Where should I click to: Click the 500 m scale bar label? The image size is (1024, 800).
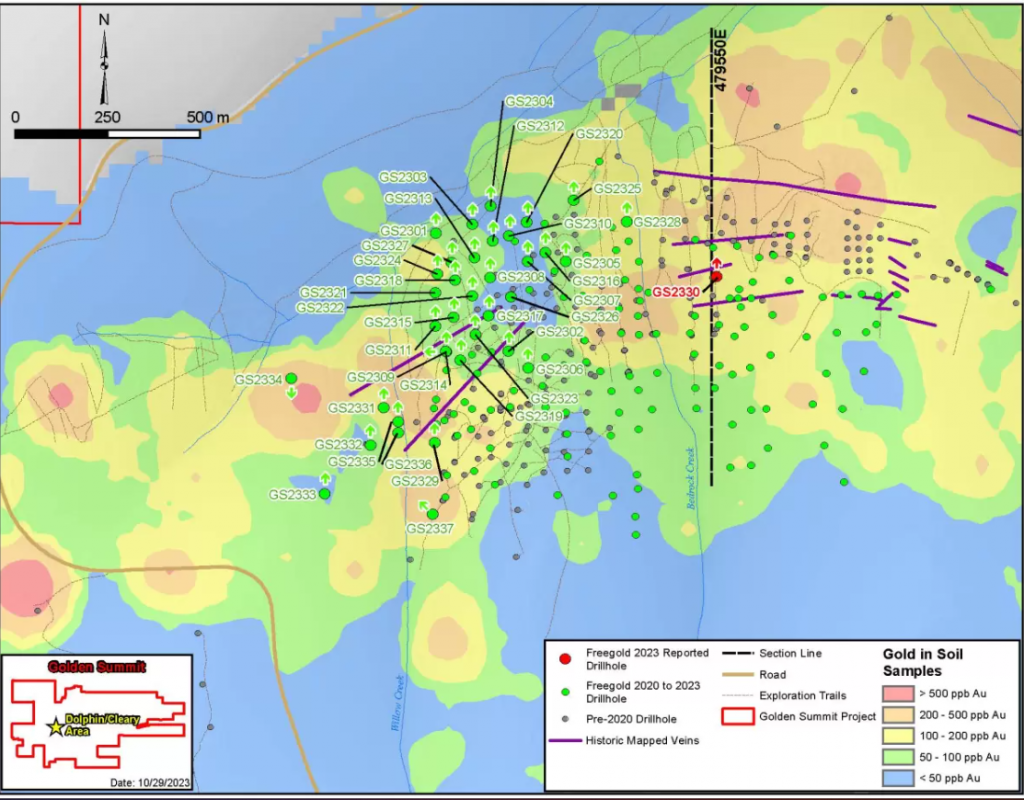(x=207, y=117)
